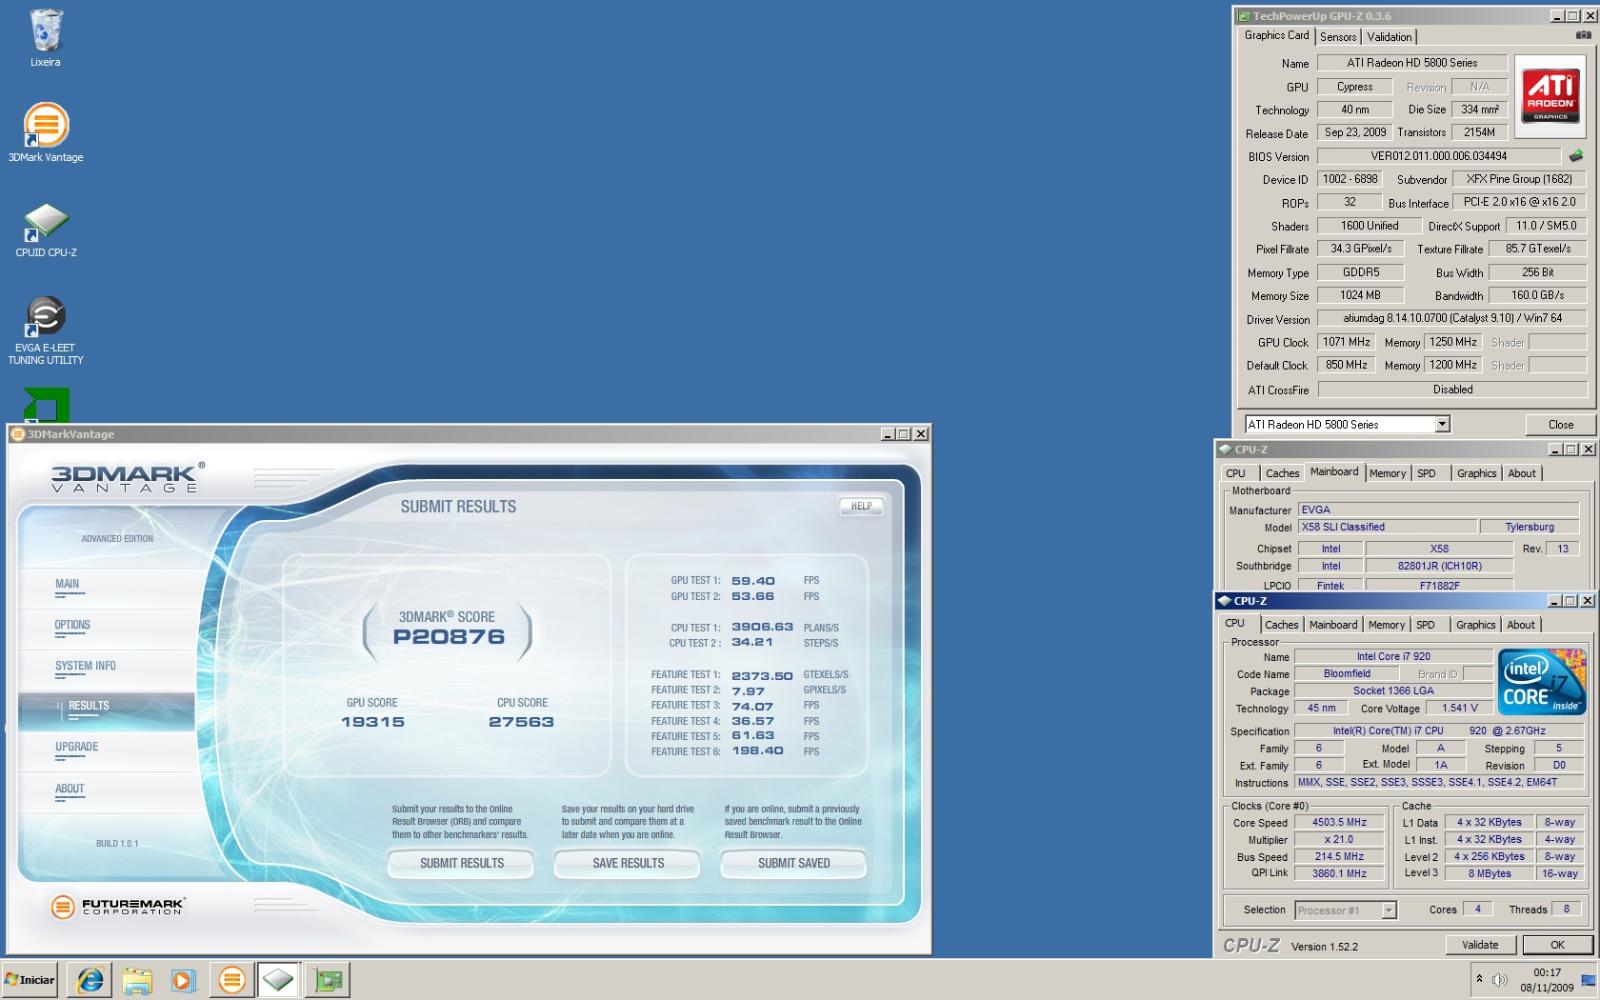The height and width of the screenshot is (1000, 1600).
Task: Click the GPU score value 19315
Action: (x=372, y=722)
